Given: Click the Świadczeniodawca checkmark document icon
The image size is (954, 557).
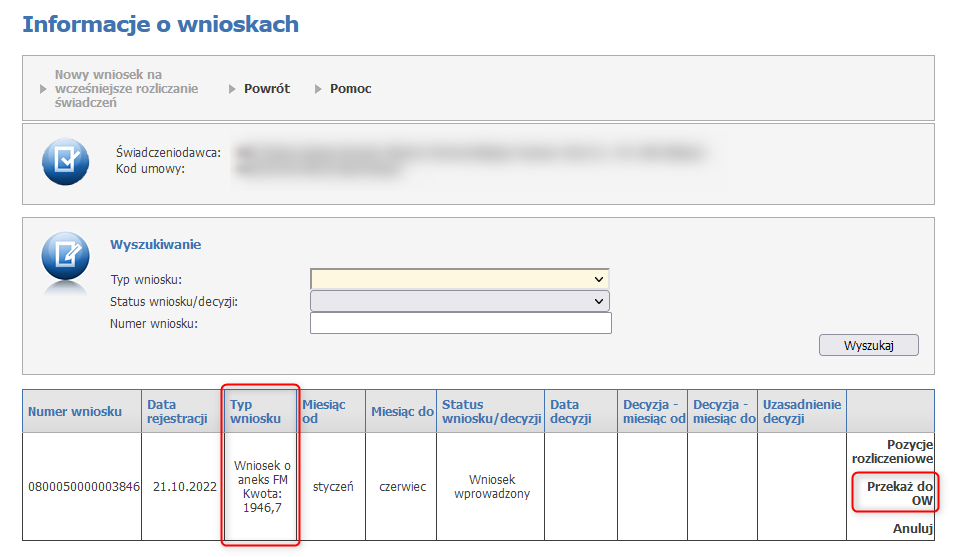Looking at the screenshot, I should click(65, 162).
